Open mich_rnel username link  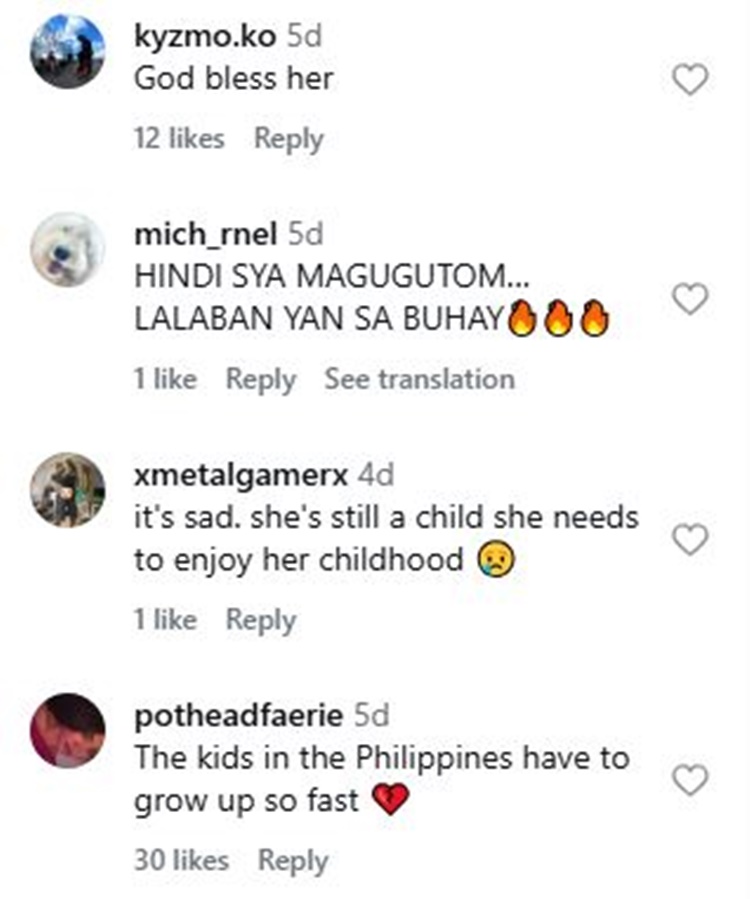click(x=205, y=234)
